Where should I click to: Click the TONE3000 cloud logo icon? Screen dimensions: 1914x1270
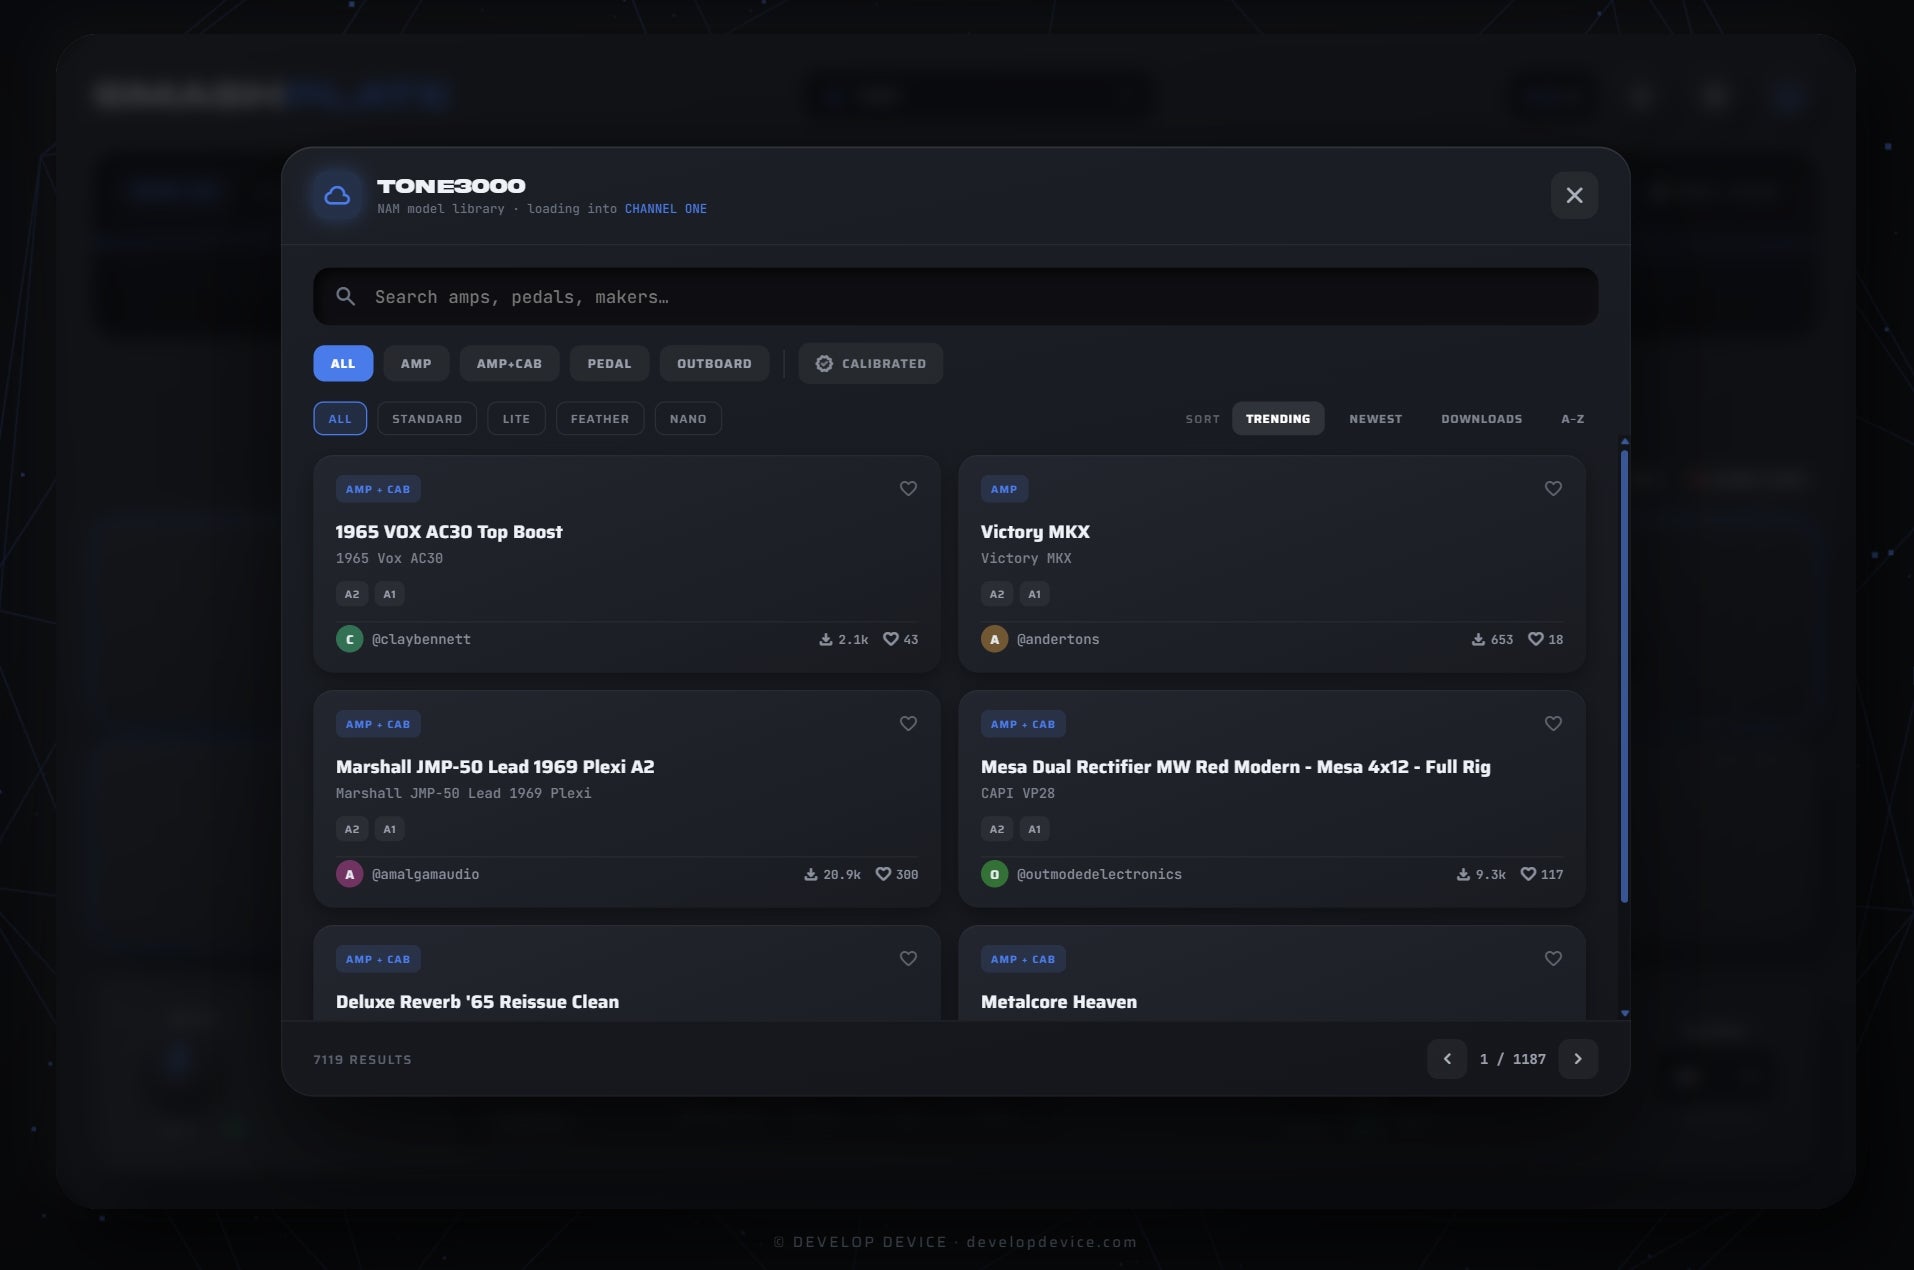click(337, 195)
